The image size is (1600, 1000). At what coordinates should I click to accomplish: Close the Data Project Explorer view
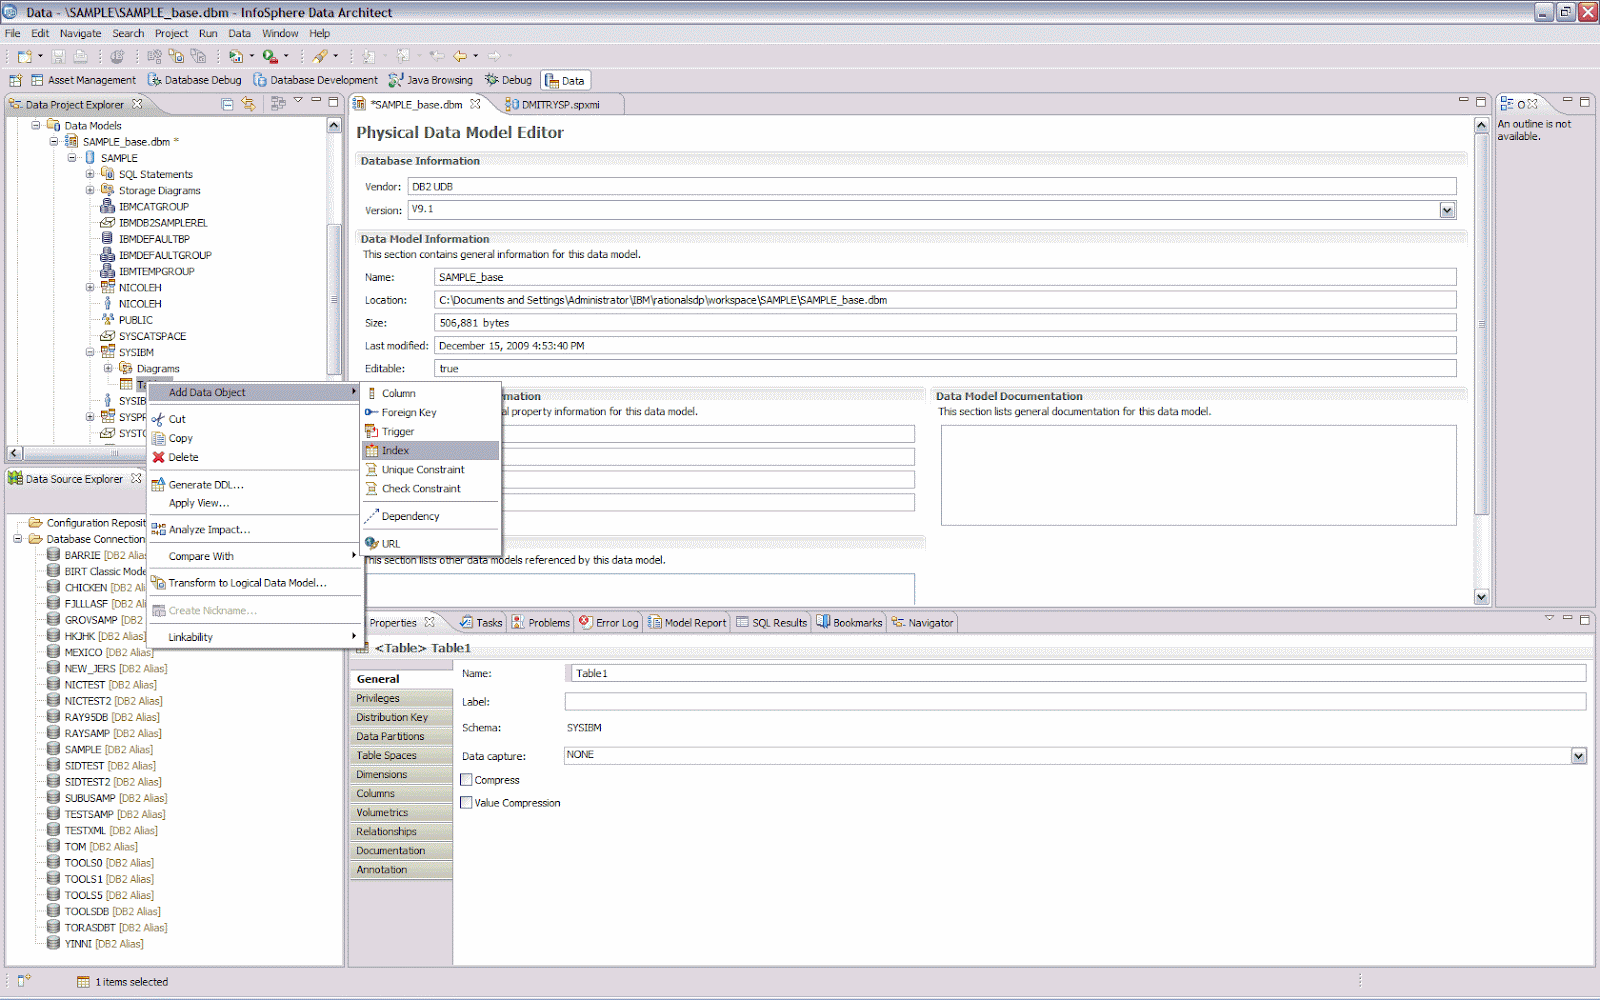(137, 104)
